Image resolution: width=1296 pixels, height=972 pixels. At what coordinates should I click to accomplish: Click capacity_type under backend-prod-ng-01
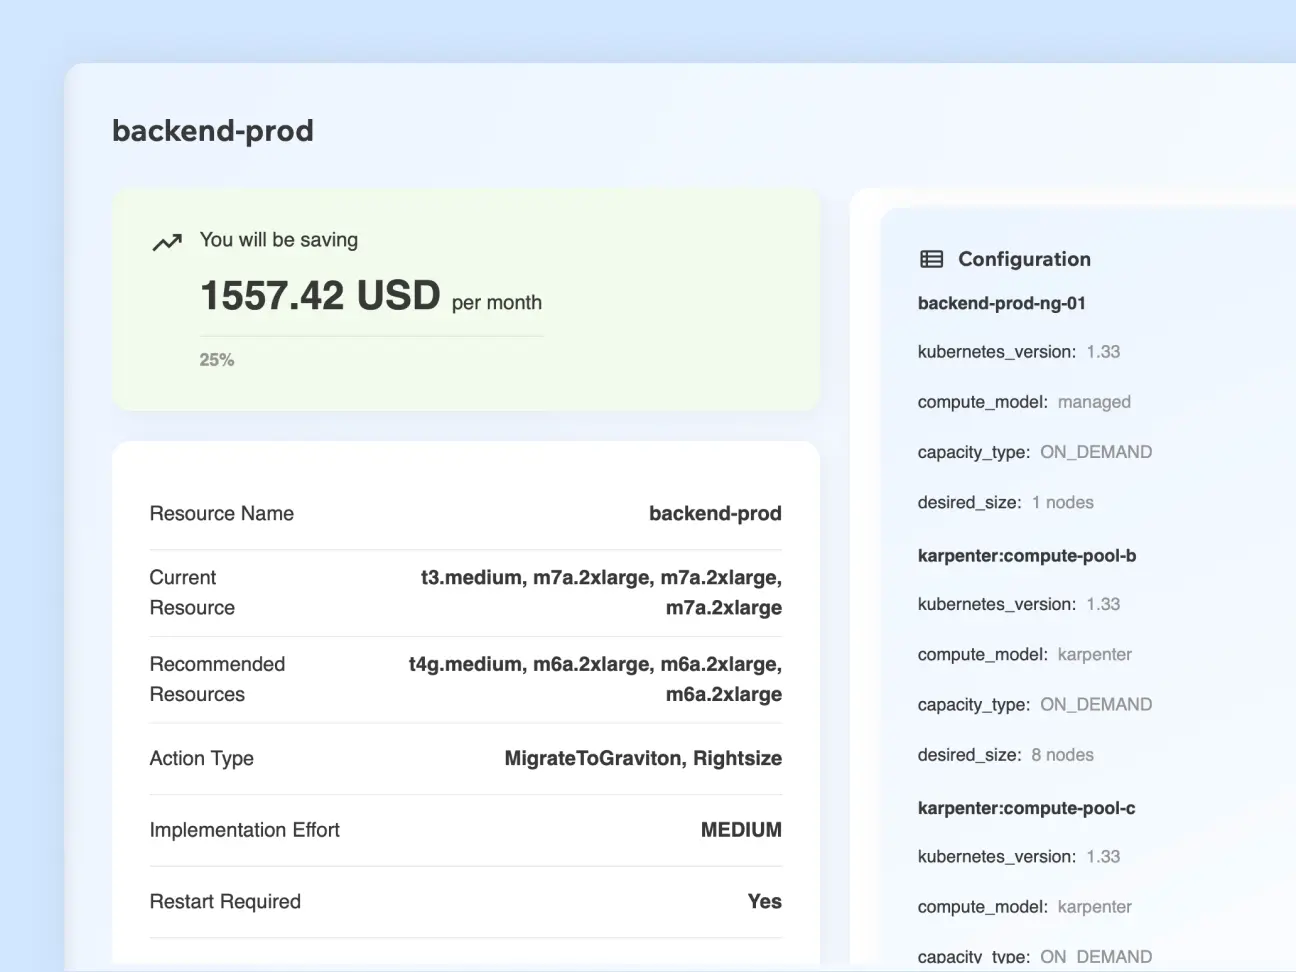pos(1035,452)
